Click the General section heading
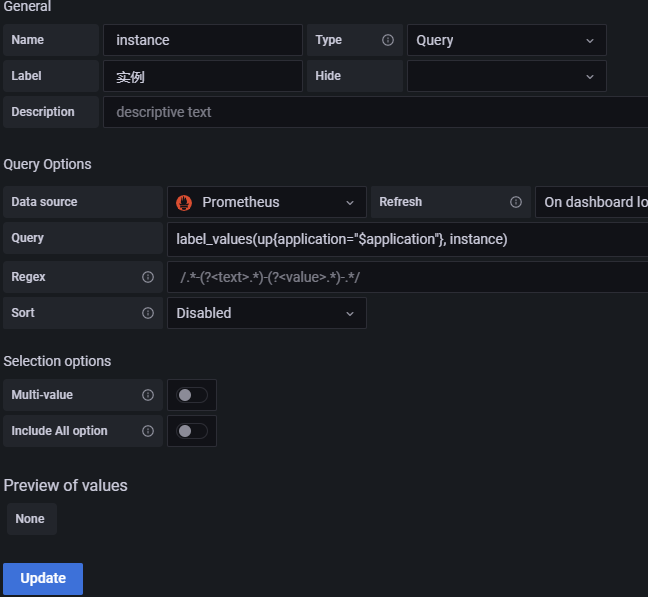 click(x=27, y=6)
